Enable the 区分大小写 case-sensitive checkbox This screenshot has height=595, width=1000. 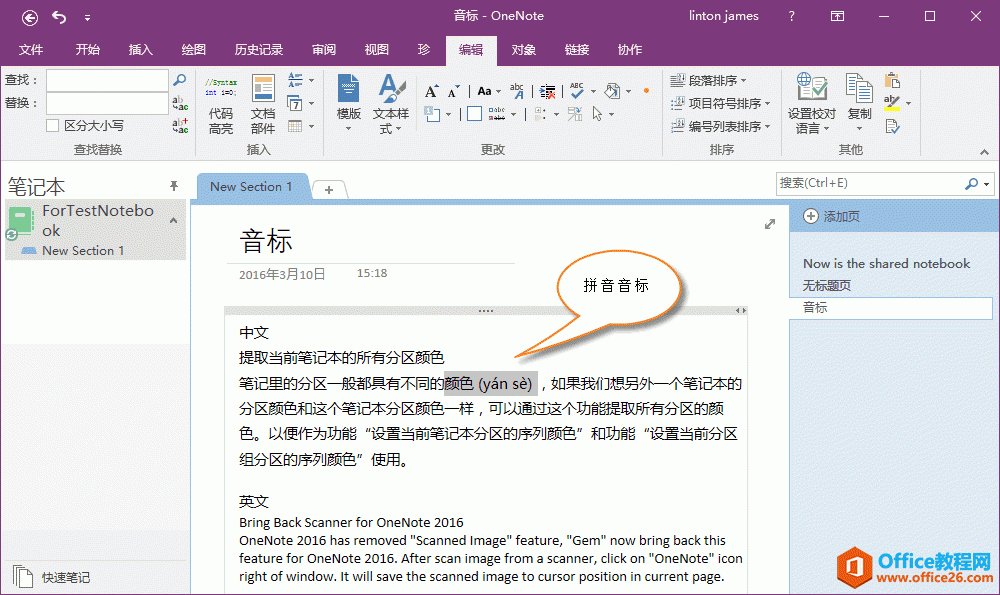[x=53, y=126]
